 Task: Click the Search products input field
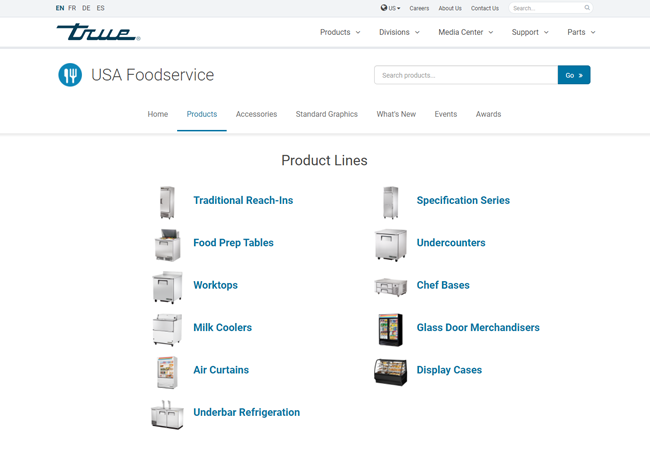466,75
